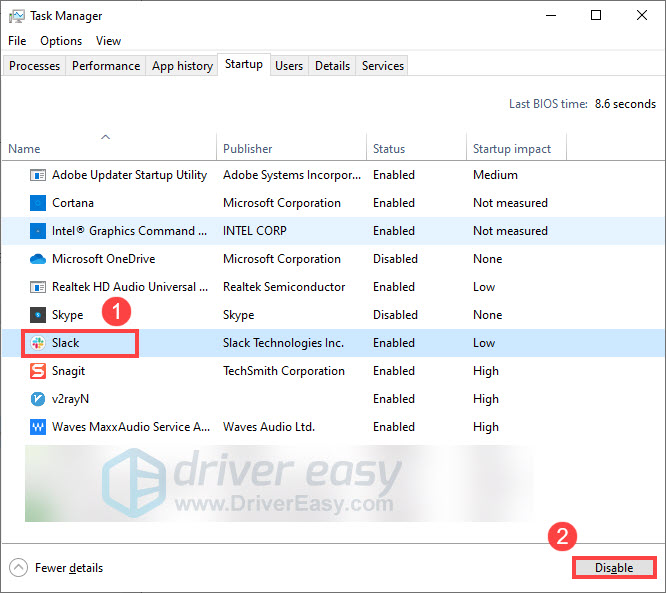
Task: Click the Slack logo icon
Action: [x=38, y=343]
